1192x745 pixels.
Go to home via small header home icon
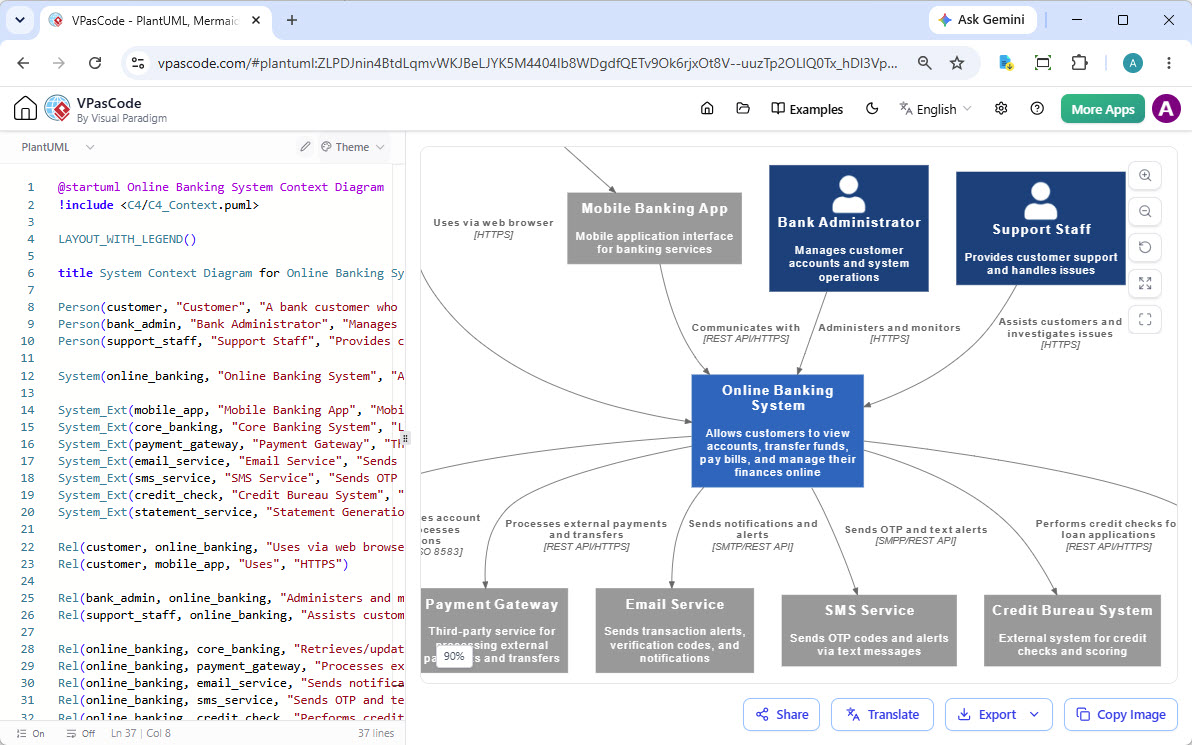tap(707, 109)
